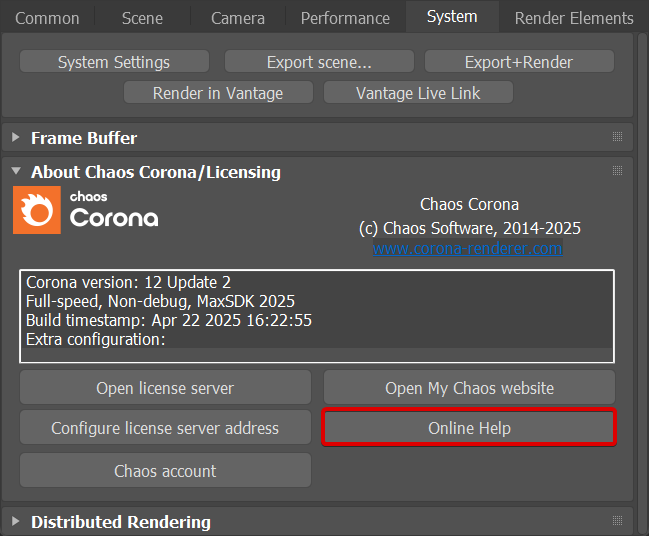
Task: Click Open My Chaos website
Action: [469, 387]
